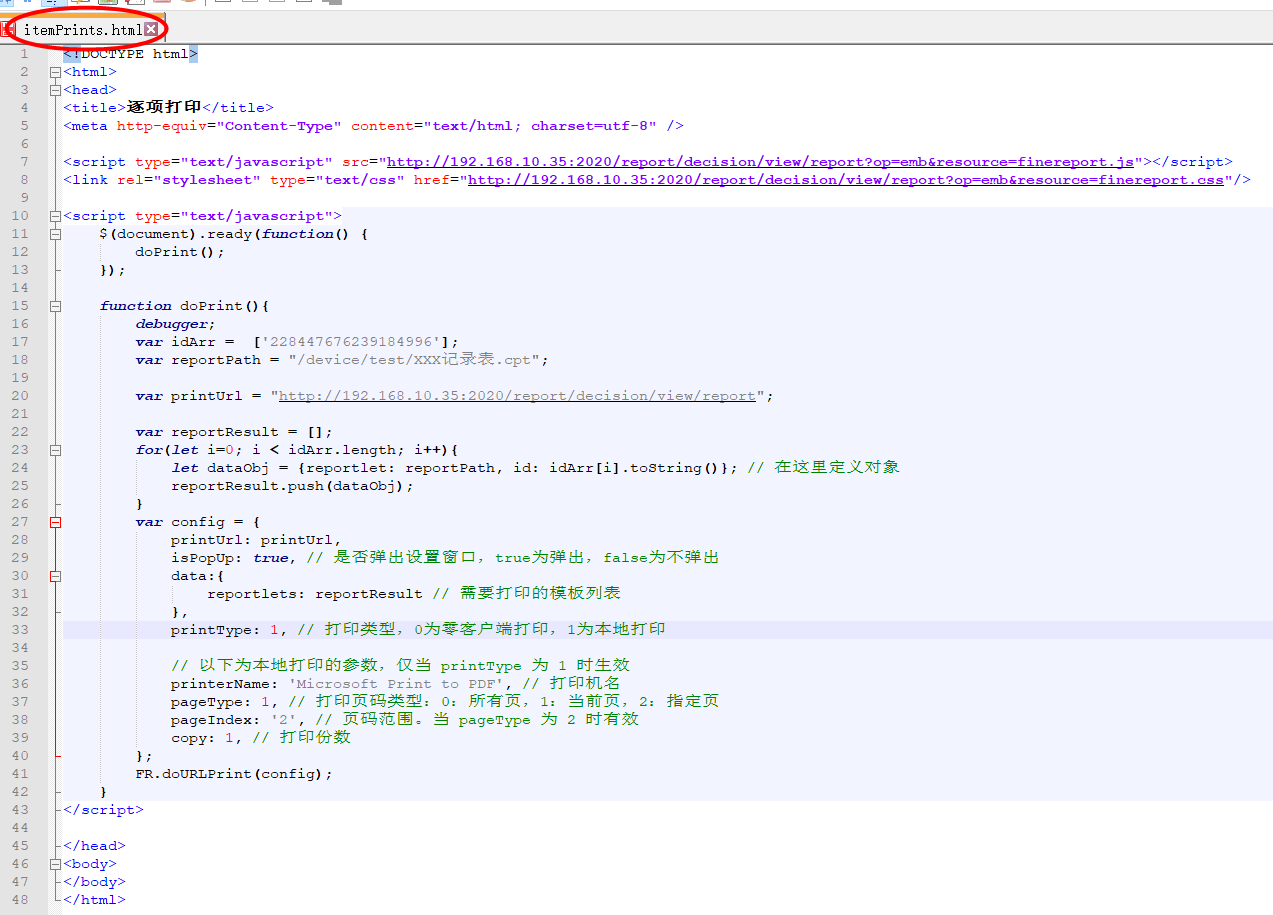Image resolution: width=1273 pixels, height=915 pixels.
Task: Click the closing </script> tag on line 43
Action: pyautogui.click(x=103, y=810)
